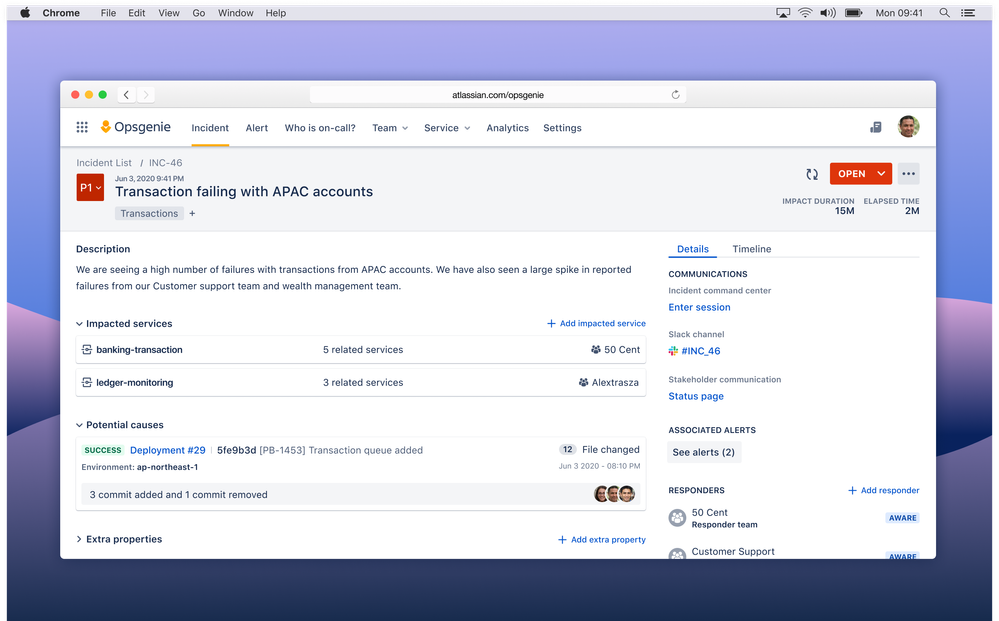Open the Deployment #29 link
Viewport: 999px width, 621px height.
168,450
